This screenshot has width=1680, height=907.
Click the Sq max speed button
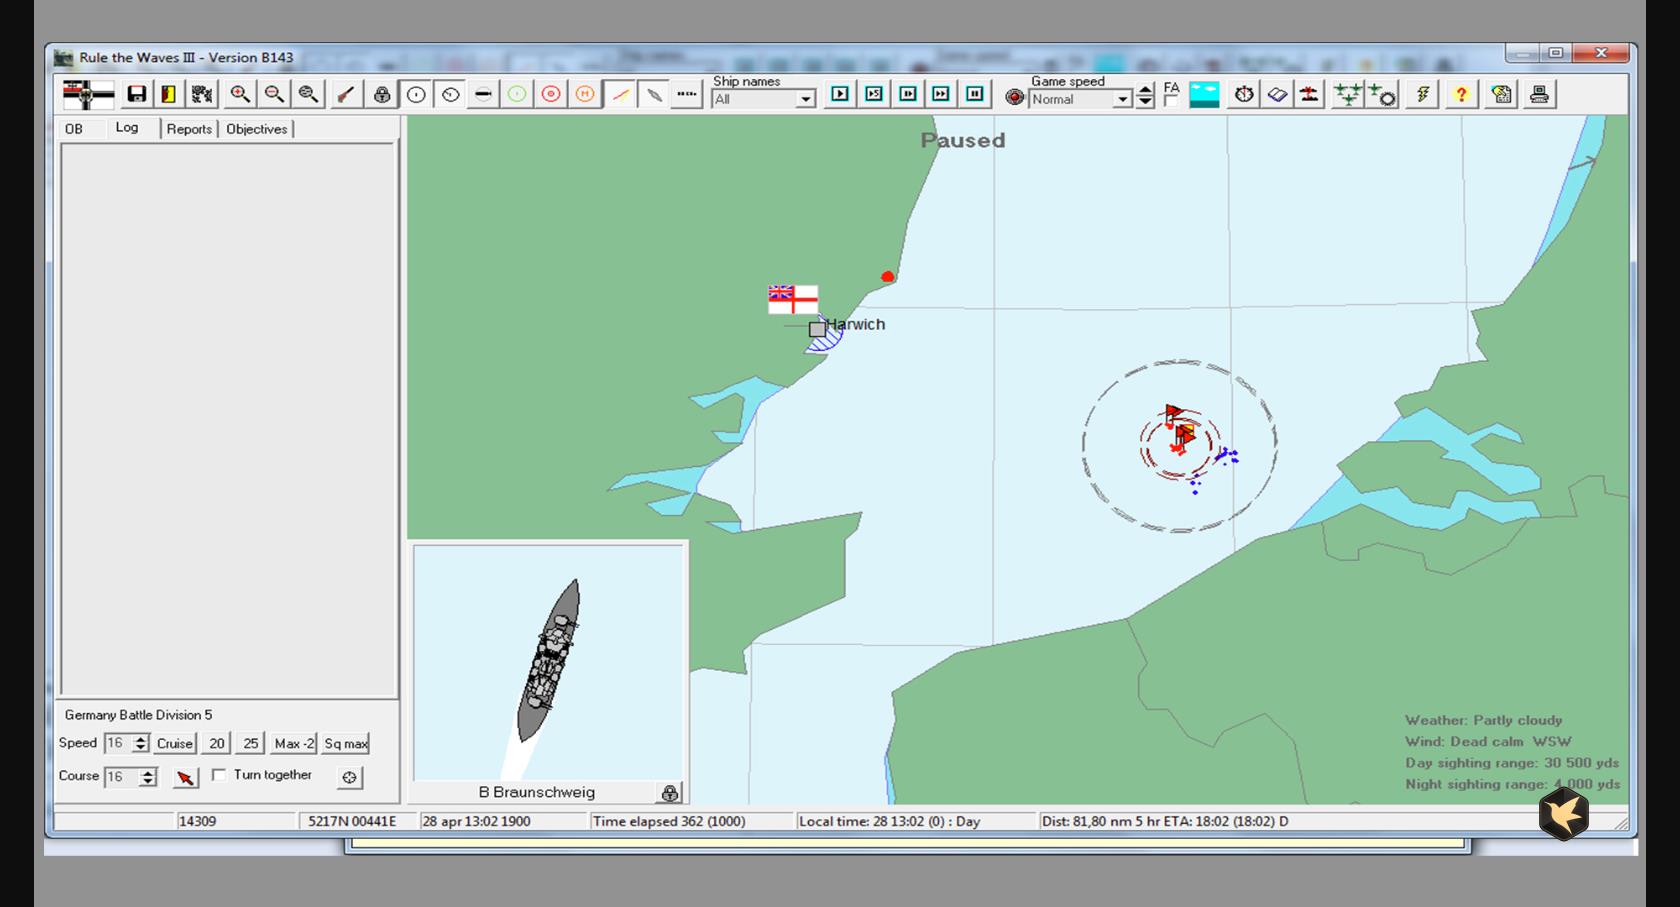point(346,743)
